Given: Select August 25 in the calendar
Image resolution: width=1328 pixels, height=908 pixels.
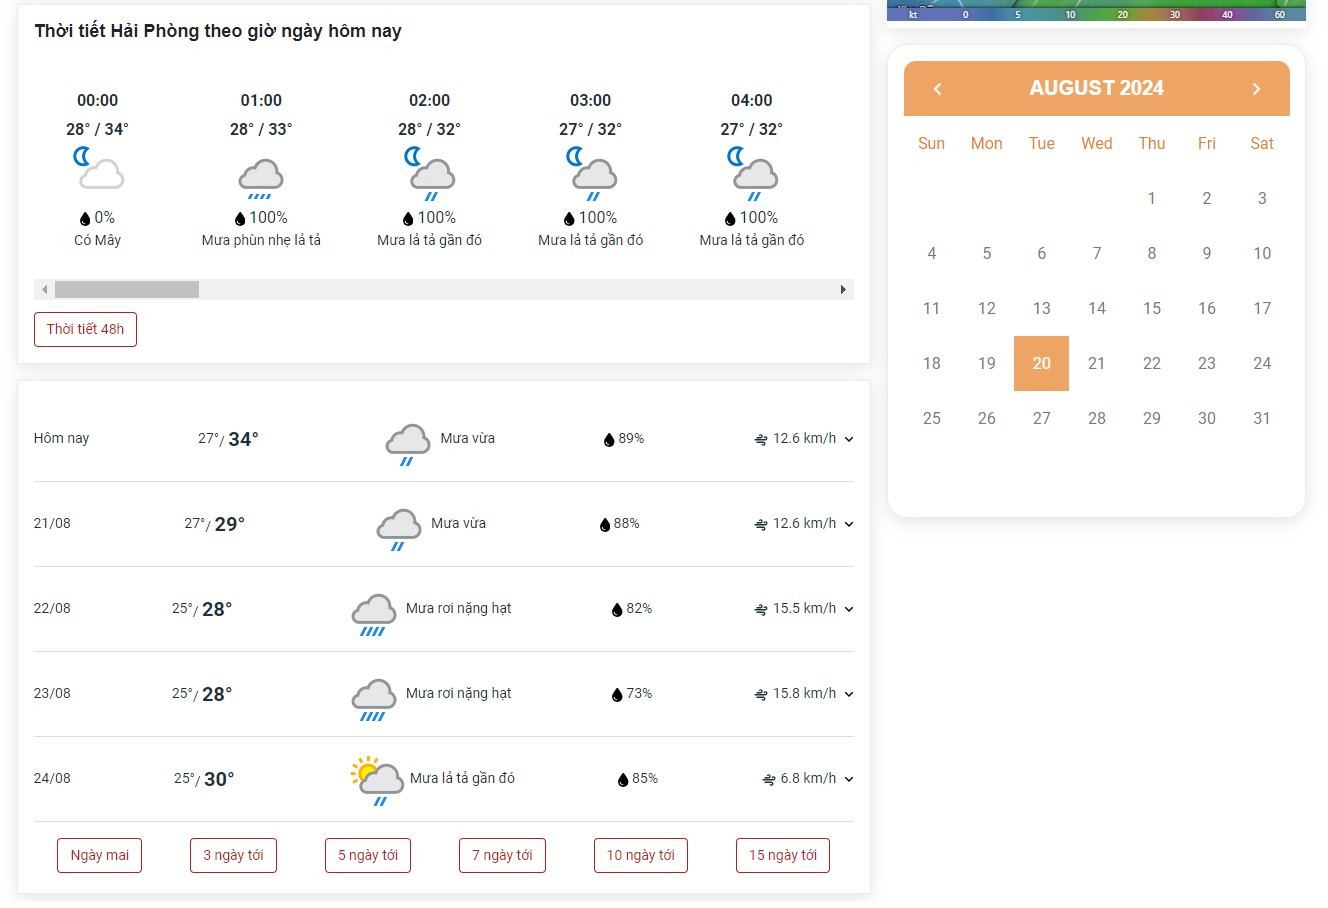Looking at the screenshot, I should tap(931, 418).
